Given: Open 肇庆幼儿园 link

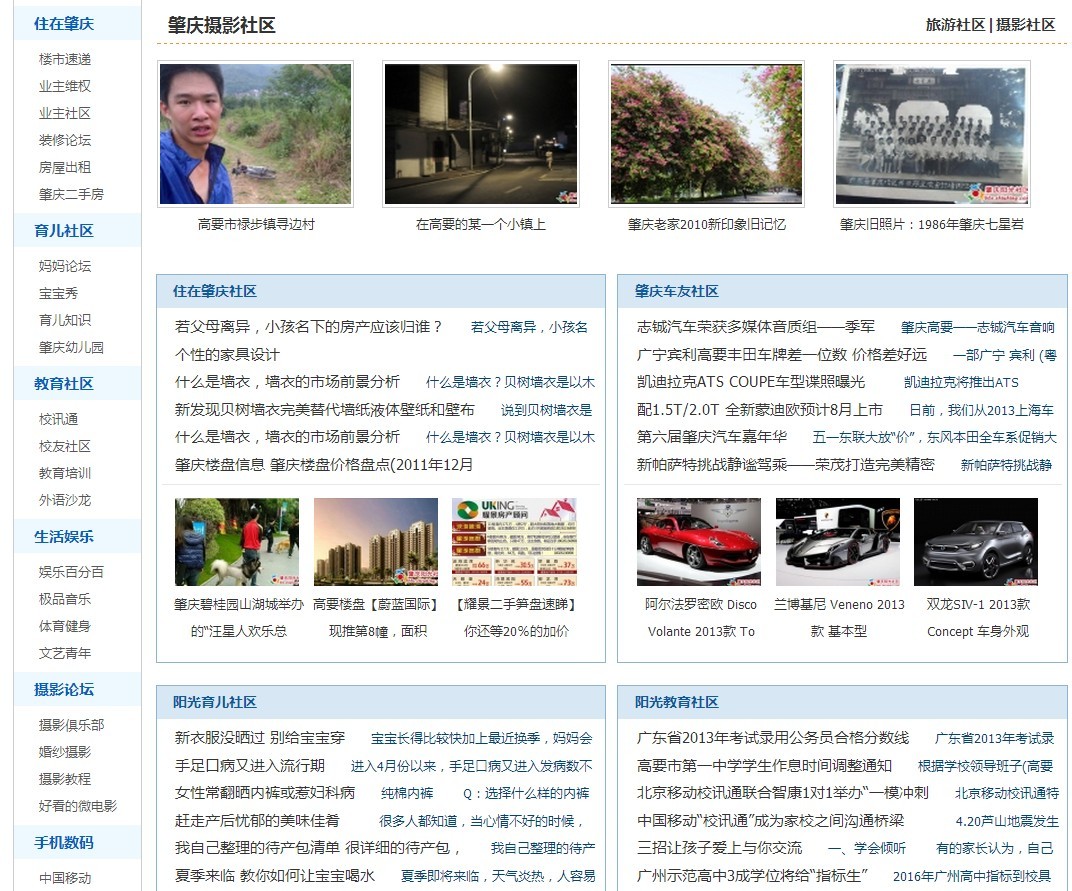Looking at the screenshot, I should (x=71, y=347).
